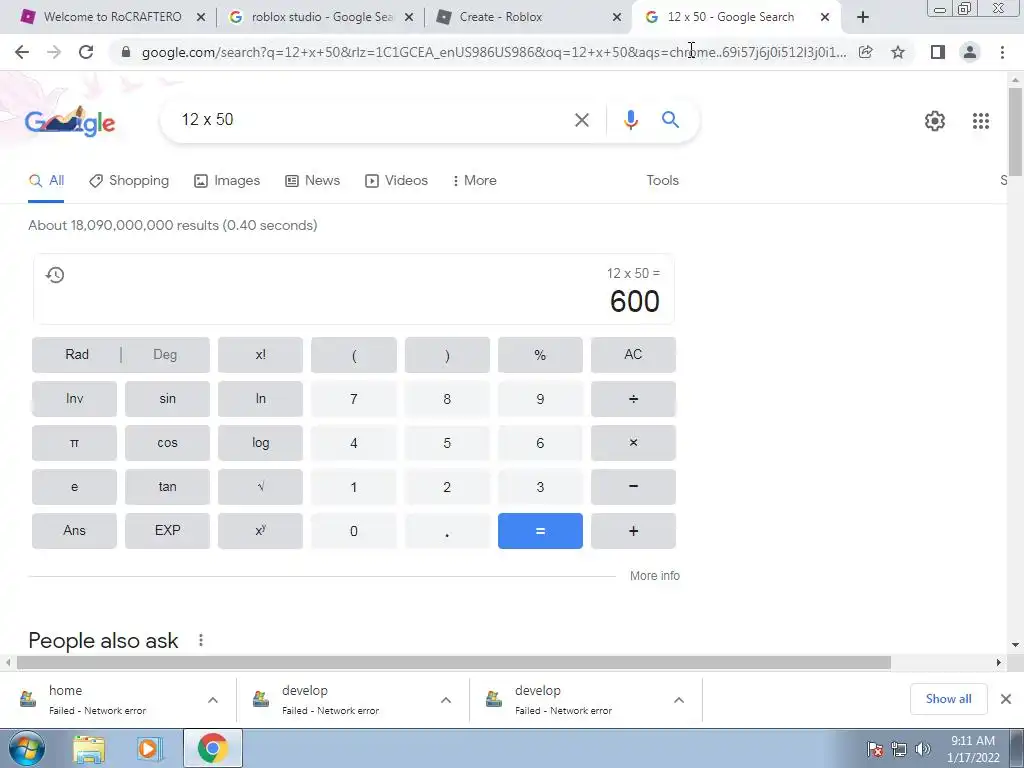This screenshot has width=1024, height=768.
Task: Click the blue equals button
Action: click(540, 531)
